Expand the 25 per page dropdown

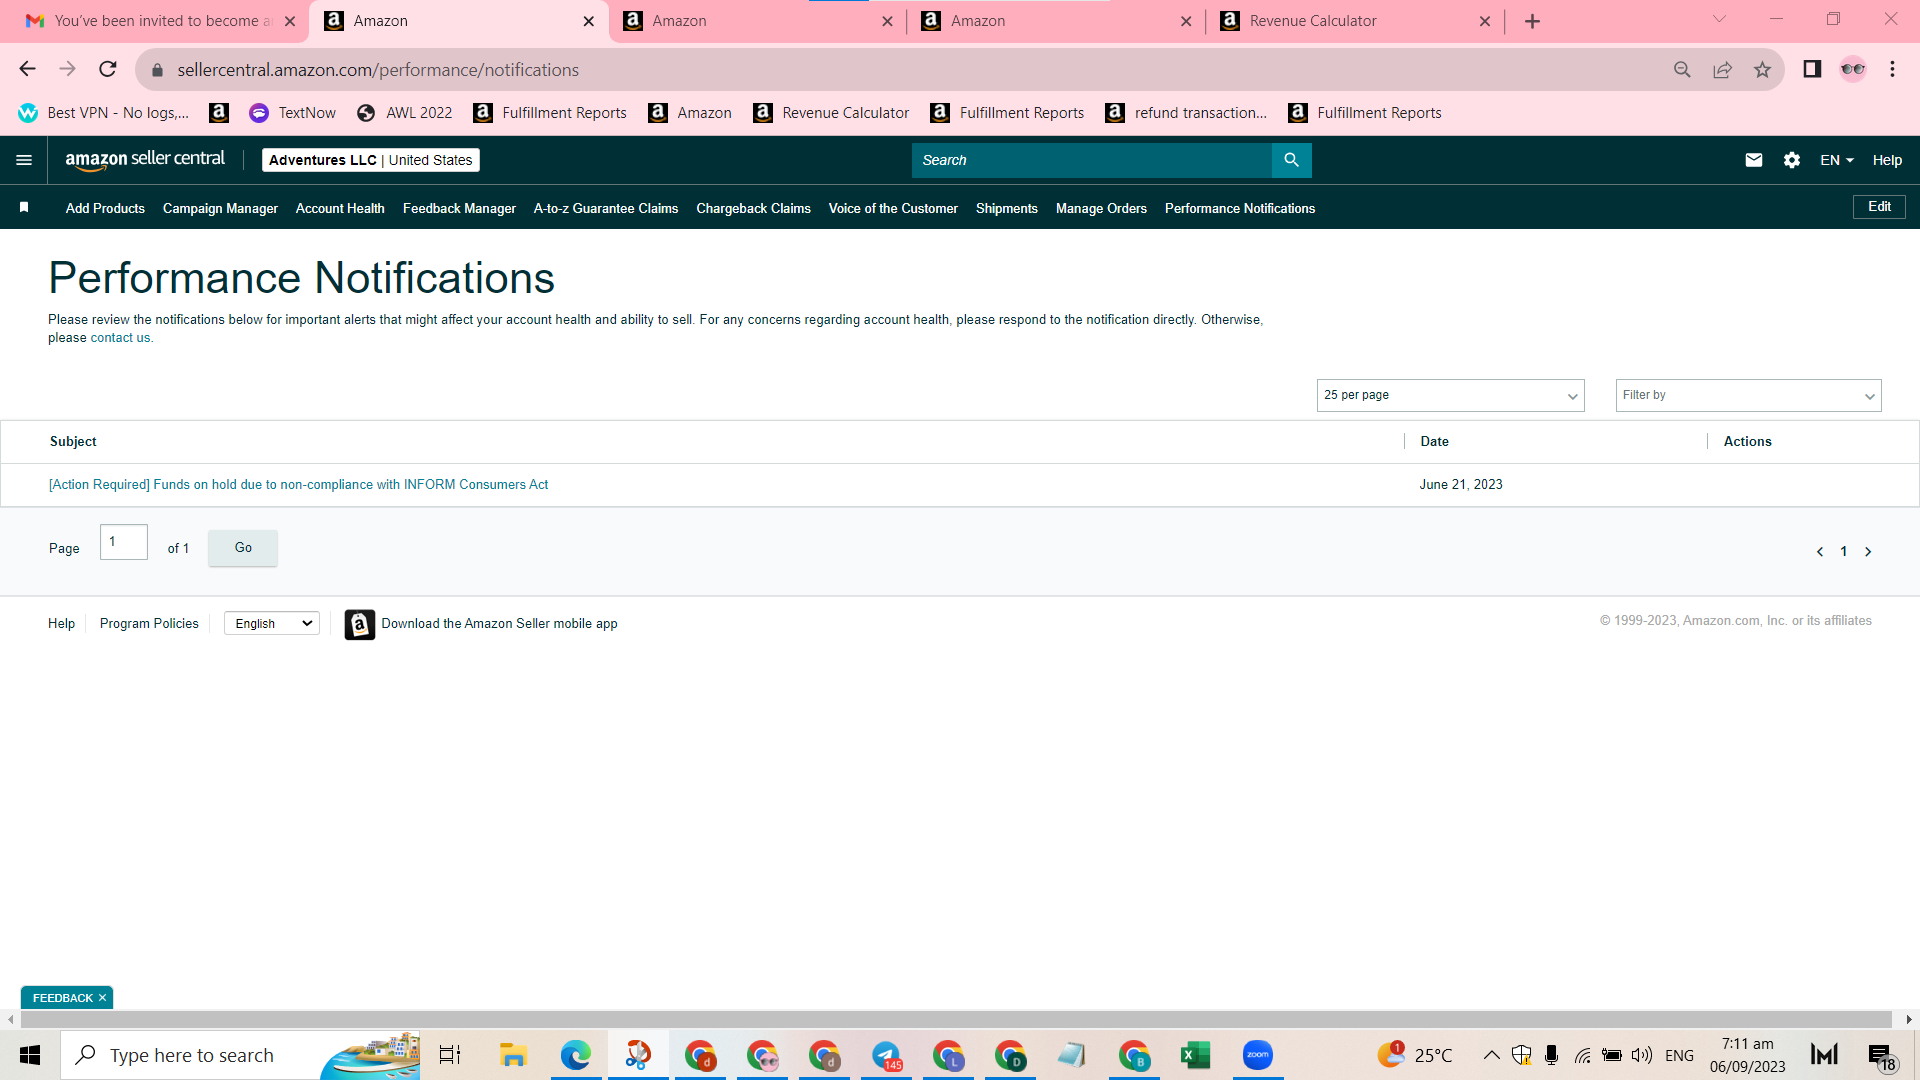click(x=1450, y=395)
